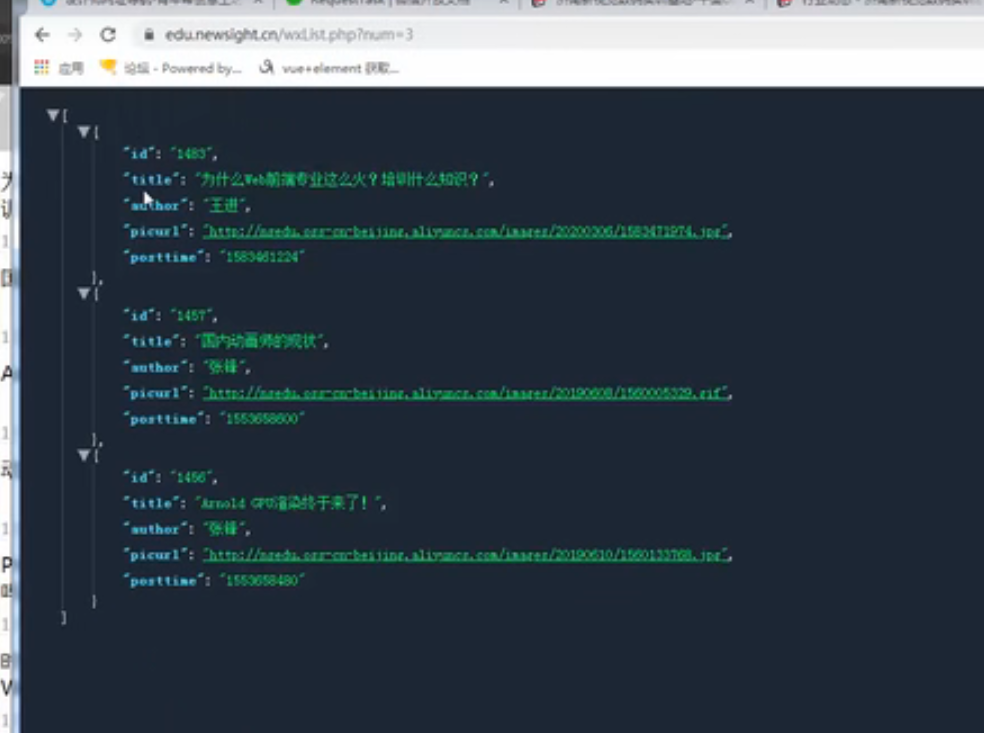Collapse the object with id 1457
This screenshot has height=733, width=984.
(x=83, y=293)
